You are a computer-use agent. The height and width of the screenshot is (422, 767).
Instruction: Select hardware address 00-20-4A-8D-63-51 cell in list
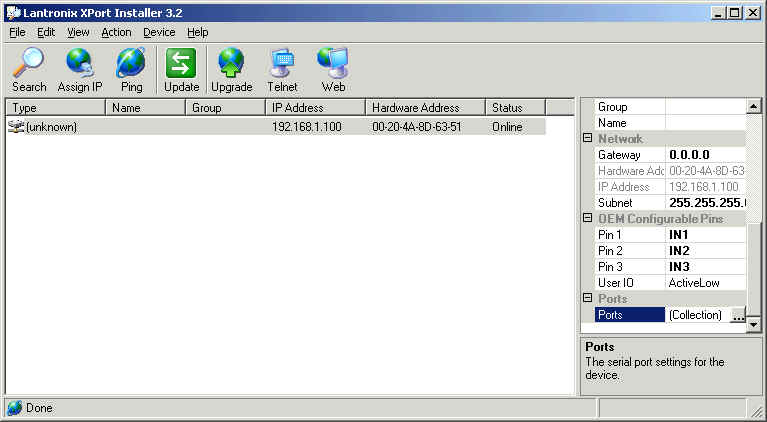point(417,127)
